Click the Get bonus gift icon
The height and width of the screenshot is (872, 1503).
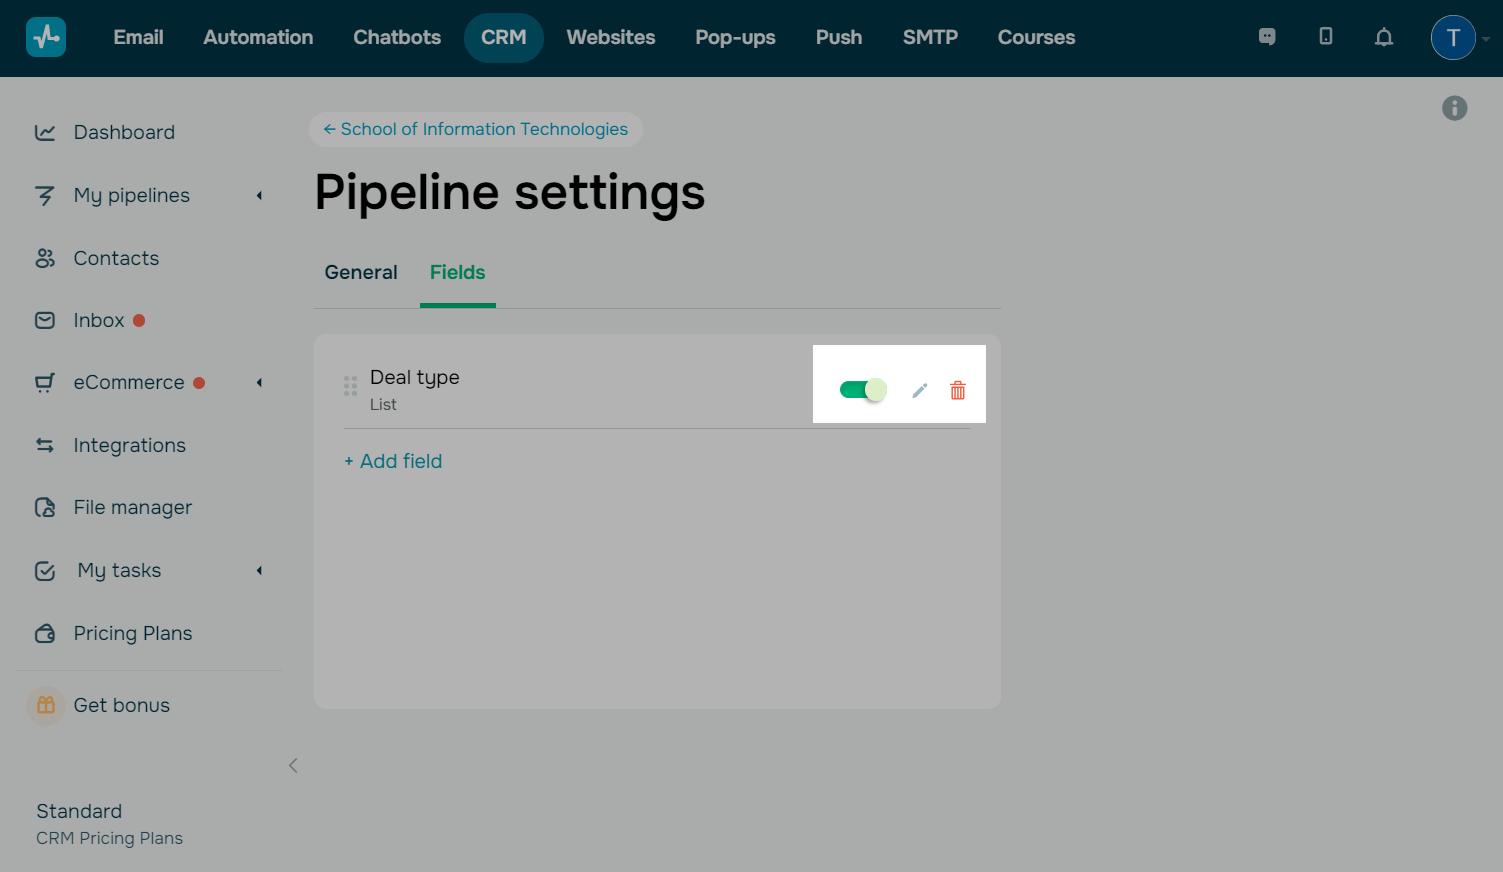46,705
